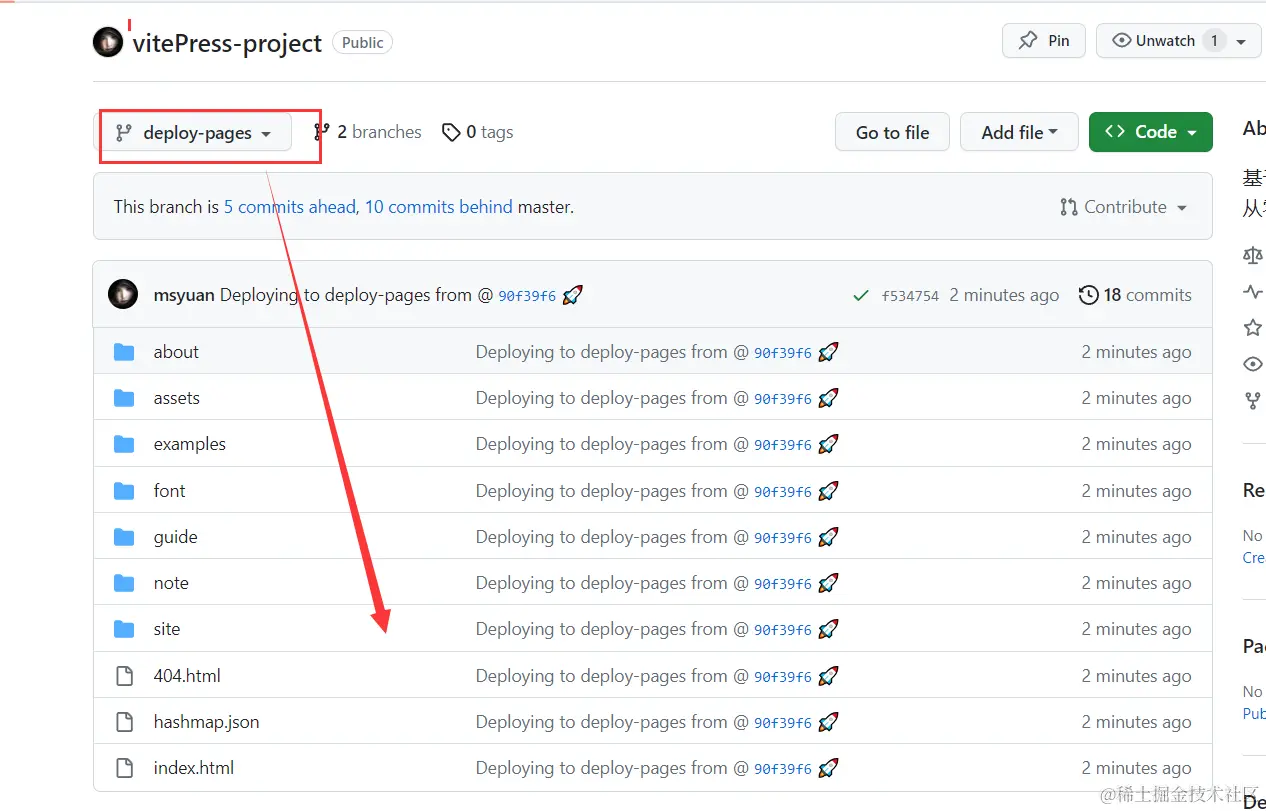Click the code brackets icon in Code button
This screenshot has height=811, width=1266.
(1115, 132)
